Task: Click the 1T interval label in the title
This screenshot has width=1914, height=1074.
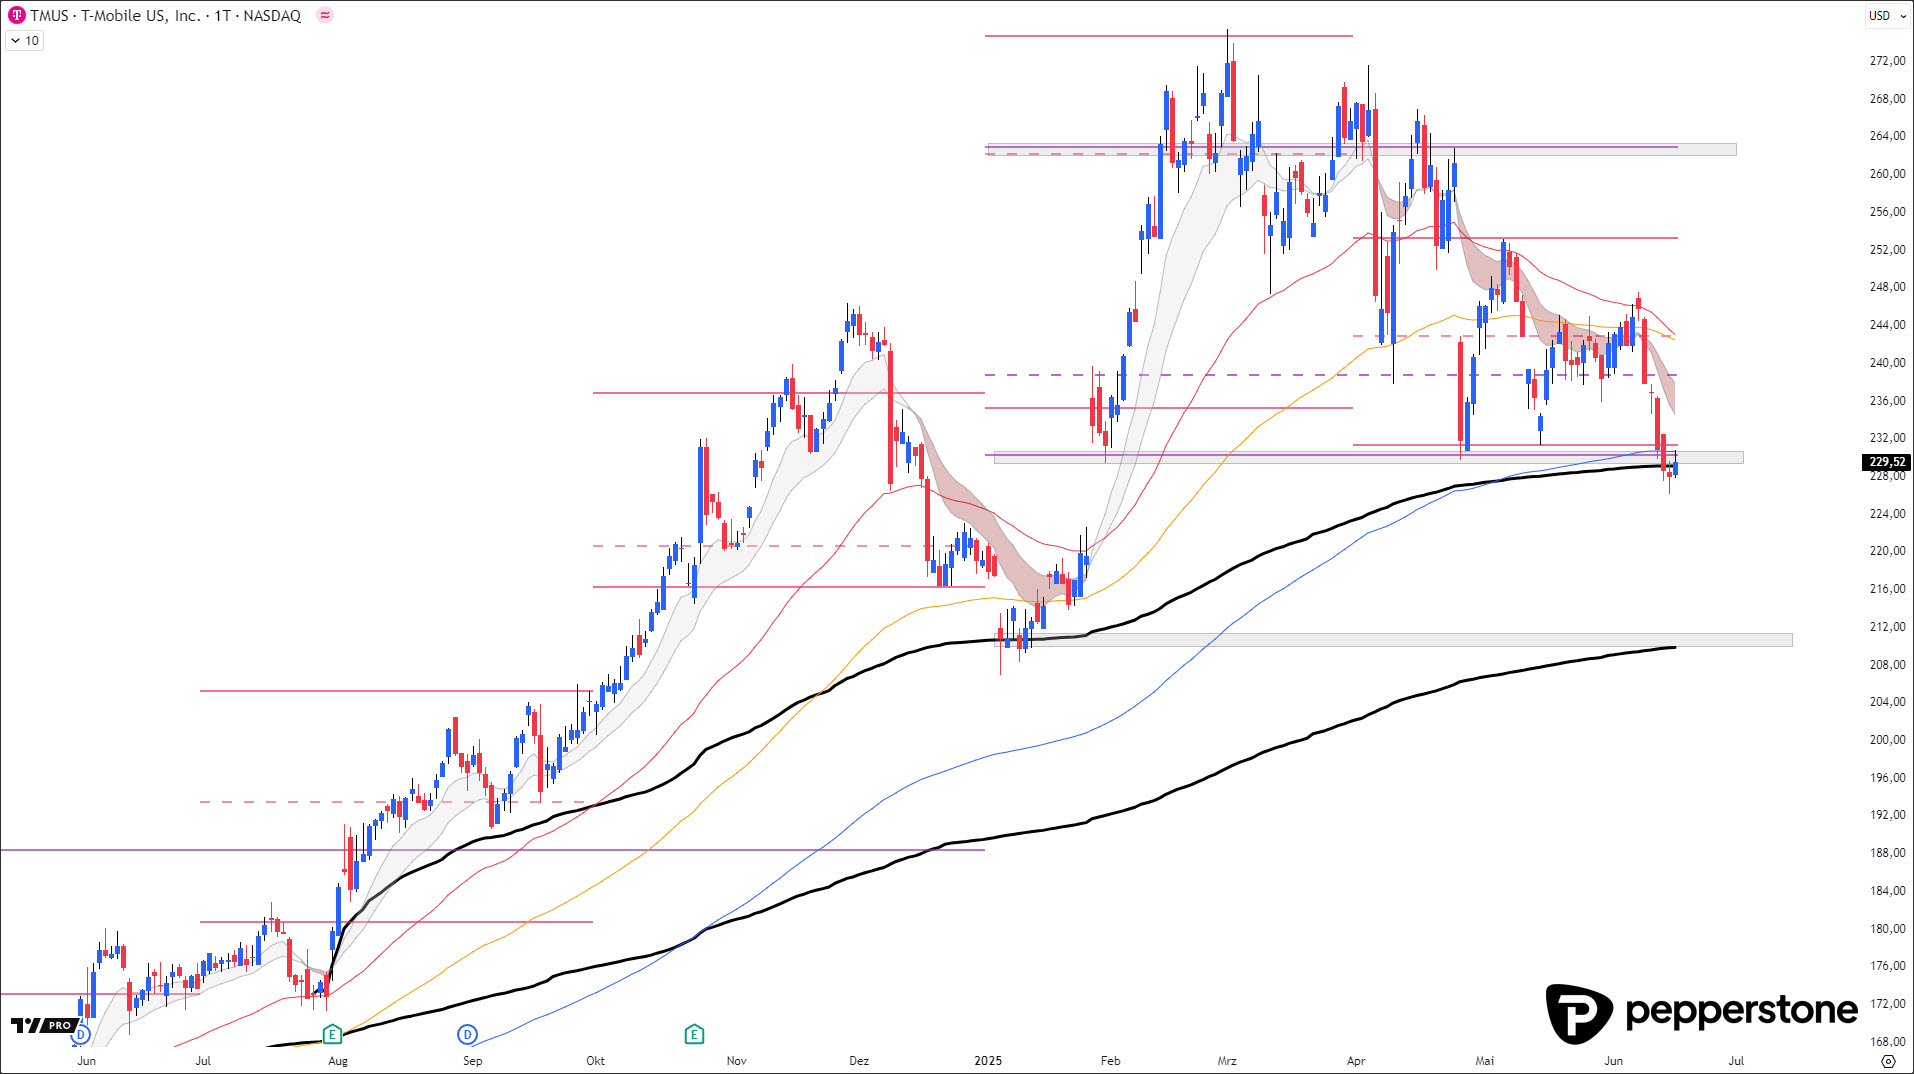Action: [x=222, y=15]
